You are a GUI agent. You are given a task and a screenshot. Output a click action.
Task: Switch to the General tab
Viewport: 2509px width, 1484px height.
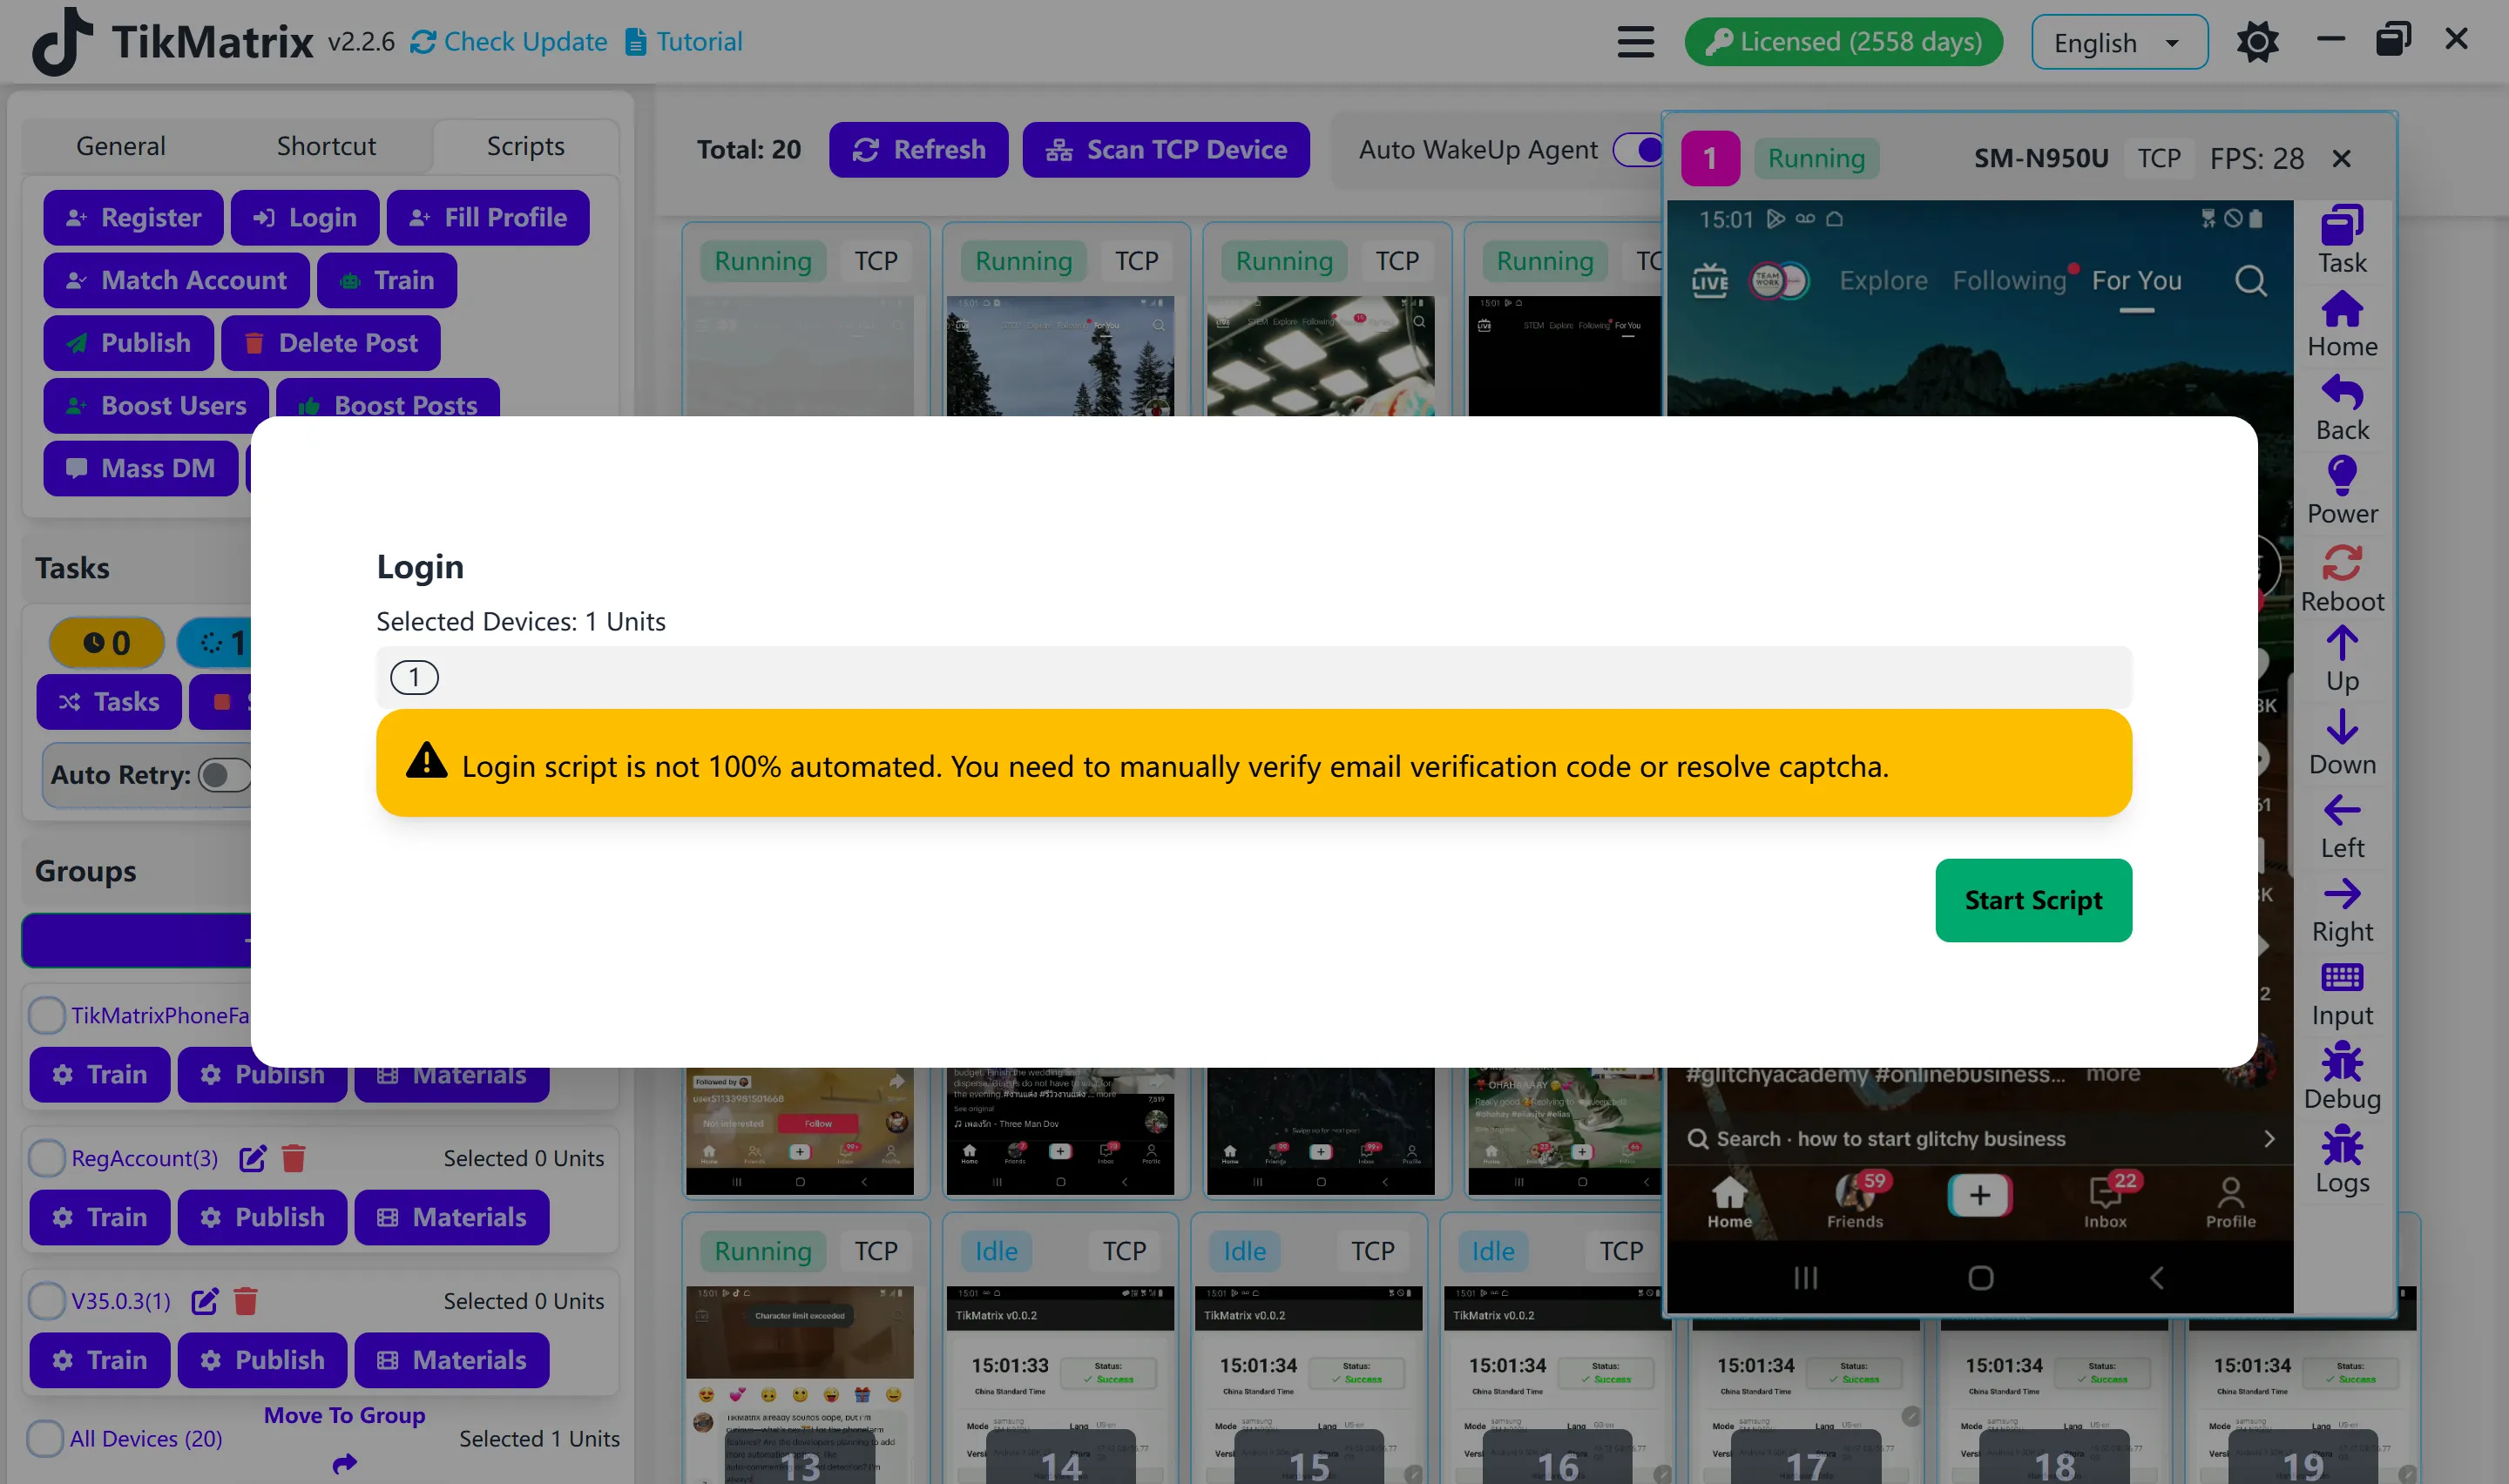(120, 145)
